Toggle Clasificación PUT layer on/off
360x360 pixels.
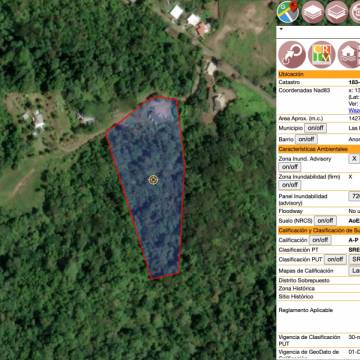click(x=336, y=259)
